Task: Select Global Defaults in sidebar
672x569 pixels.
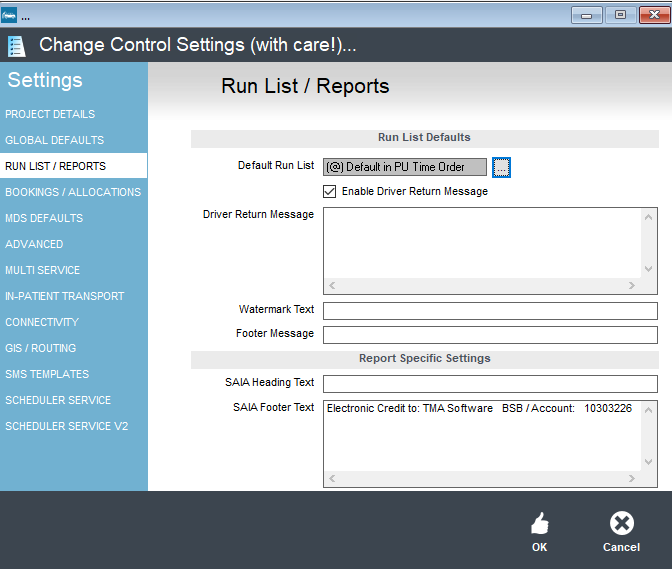Action: 54,140
